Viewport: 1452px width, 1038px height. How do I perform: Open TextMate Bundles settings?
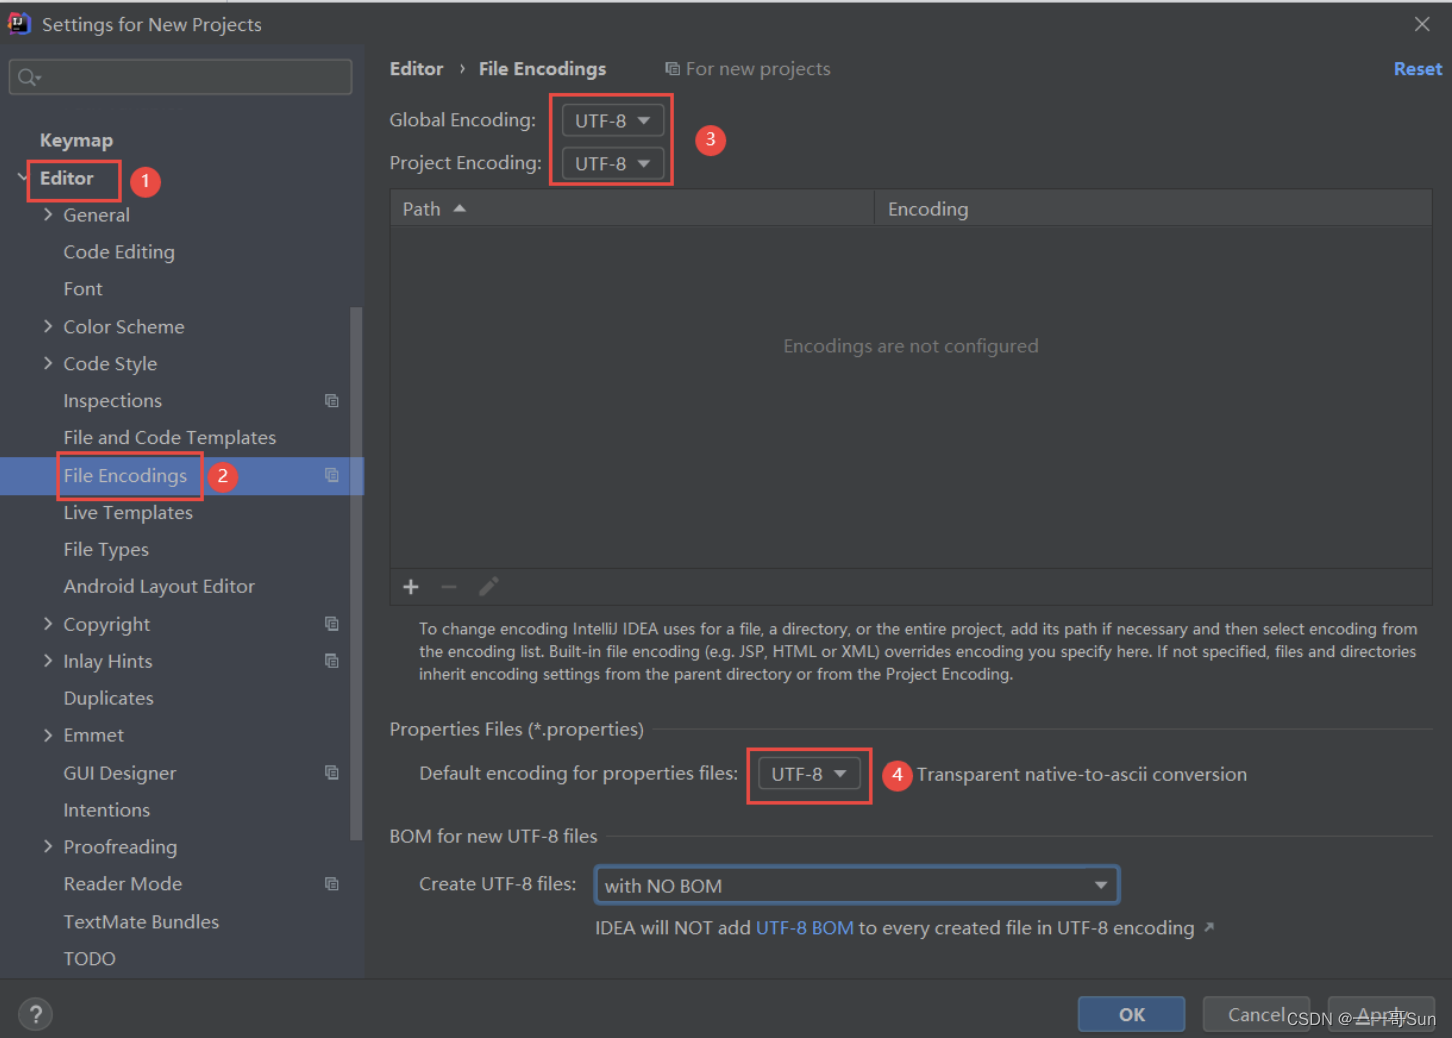pos(141,922)
